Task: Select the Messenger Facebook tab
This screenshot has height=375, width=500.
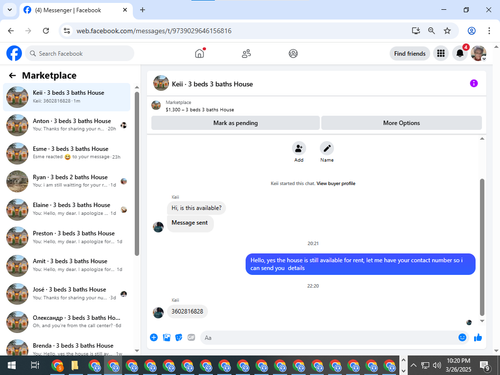Action: point(76,10)
